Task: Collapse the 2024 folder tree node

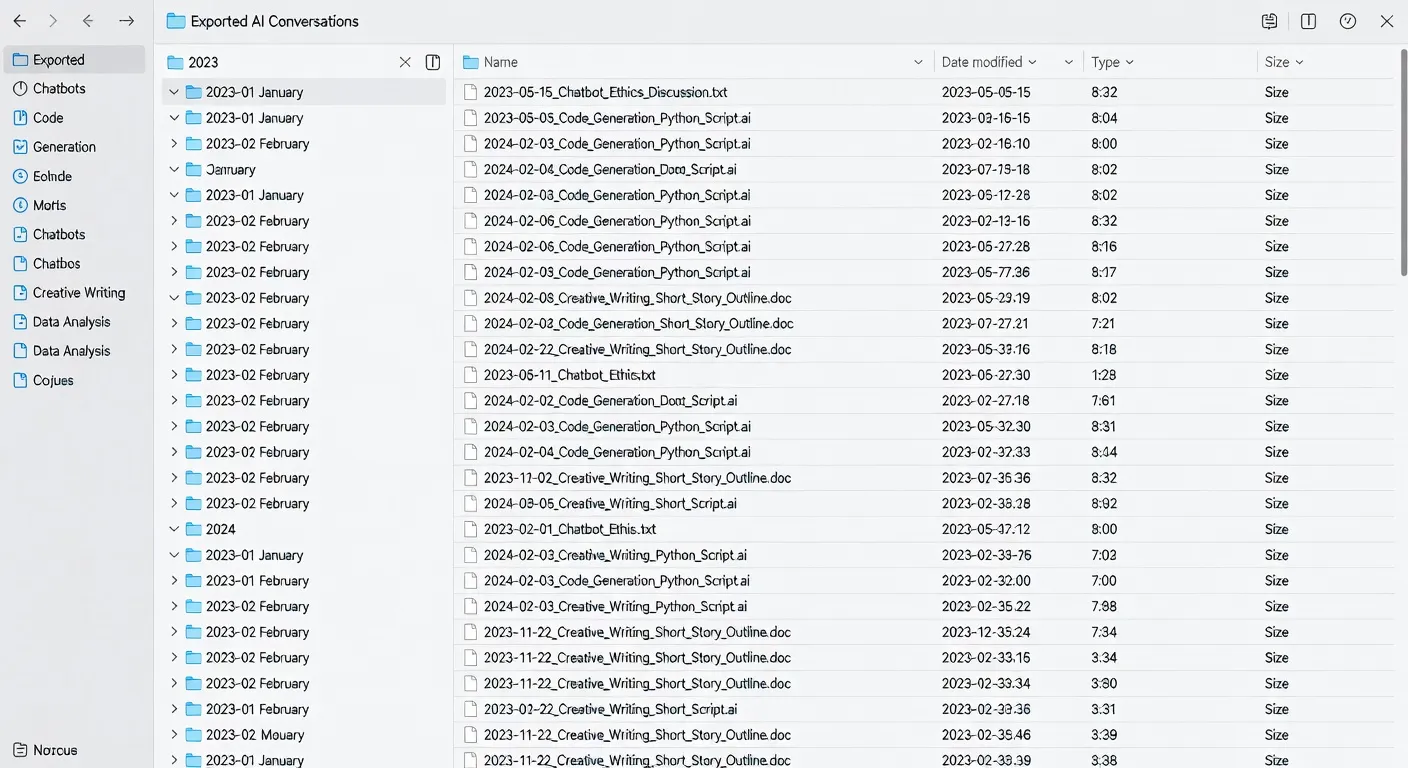Action: tap(174, 529)
